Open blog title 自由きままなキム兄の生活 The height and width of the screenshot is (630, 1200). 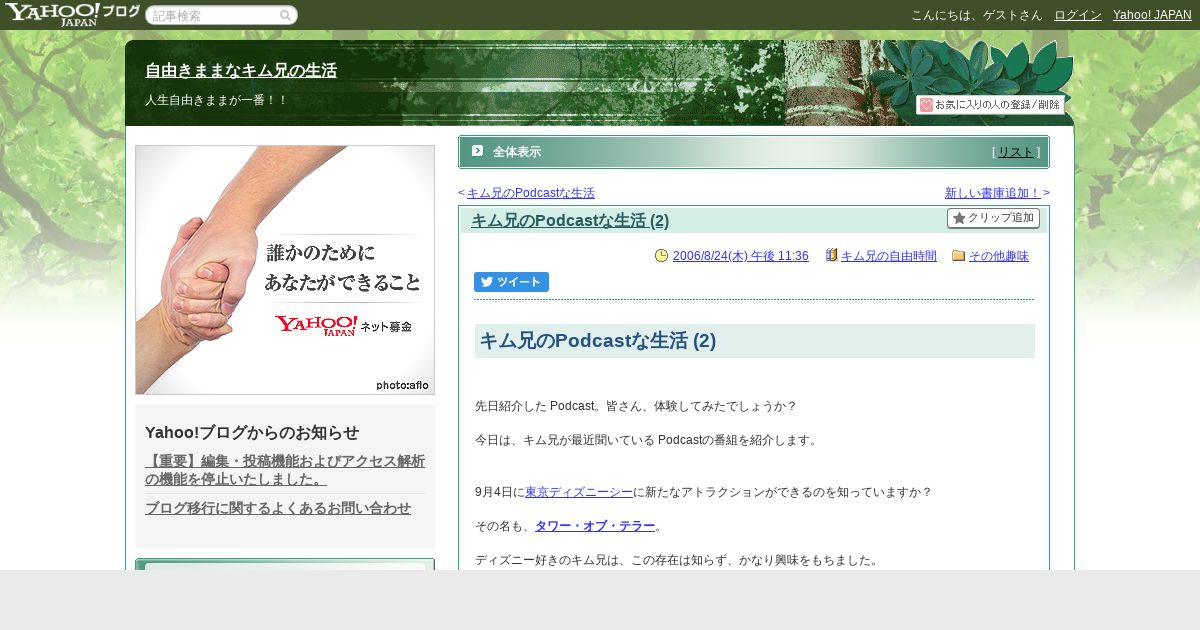[241, 71]
